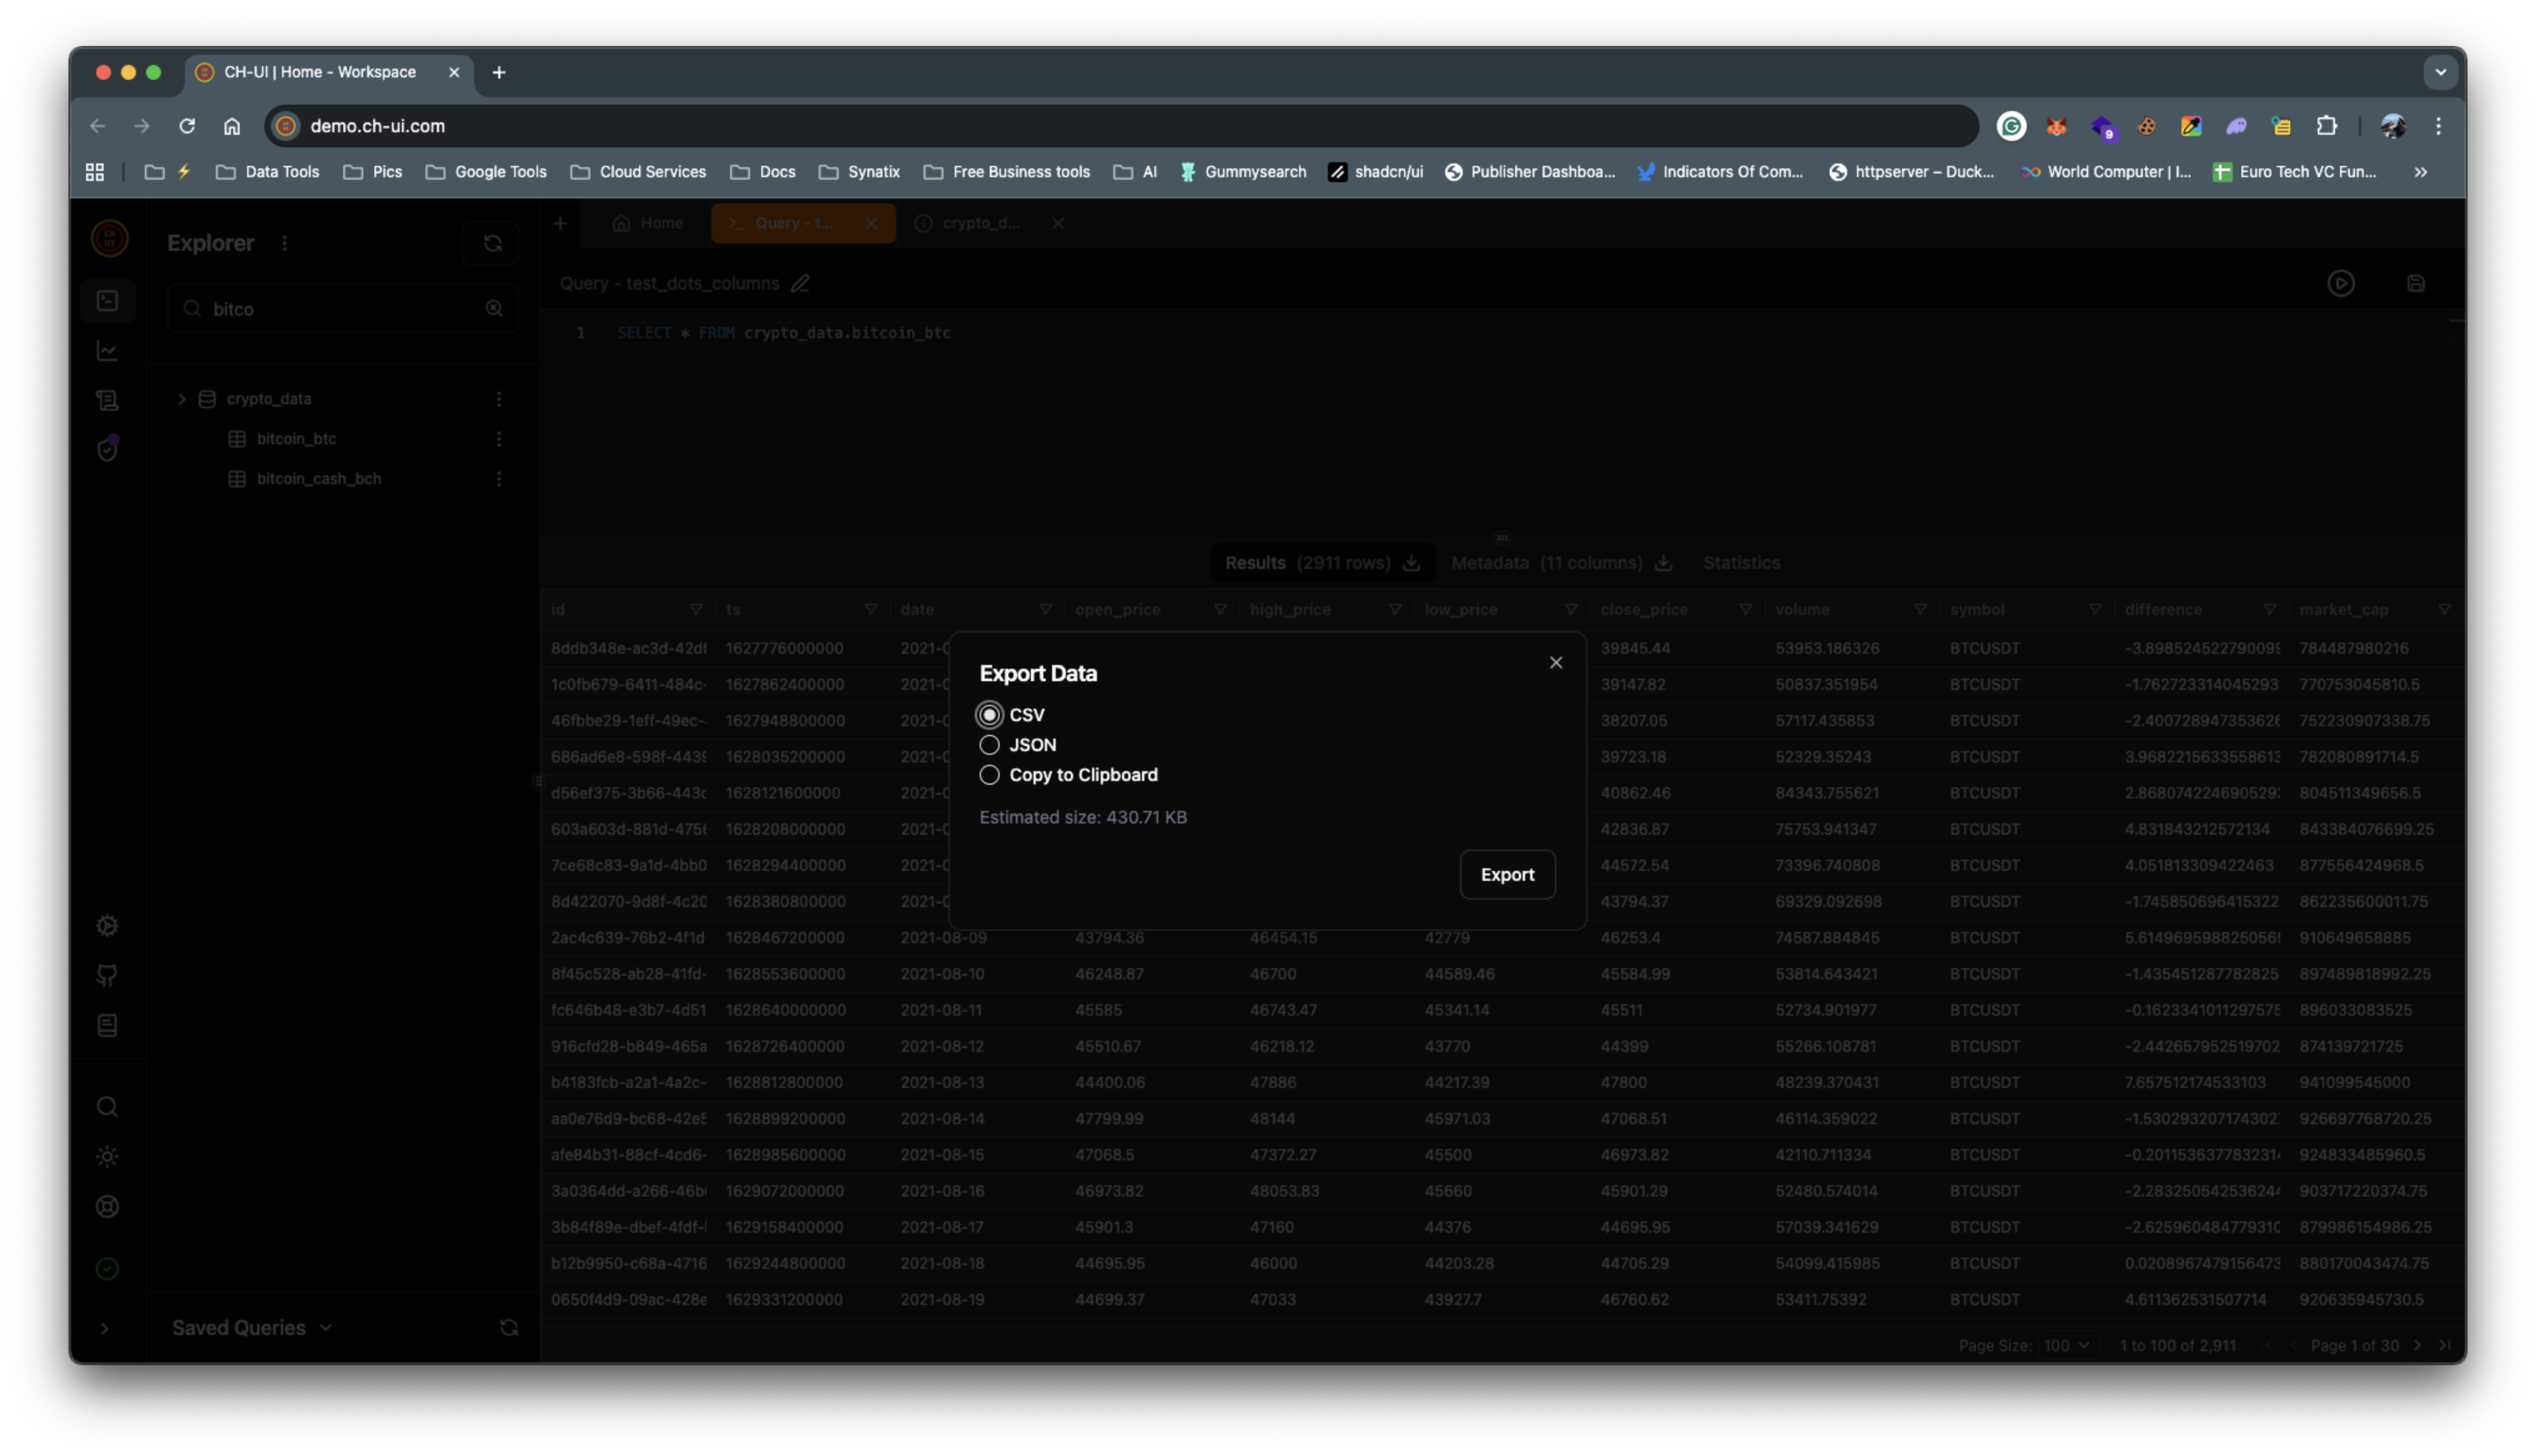Click the green connection status icon
Screen dimensions: 2536x1456
coord(108,1270)
